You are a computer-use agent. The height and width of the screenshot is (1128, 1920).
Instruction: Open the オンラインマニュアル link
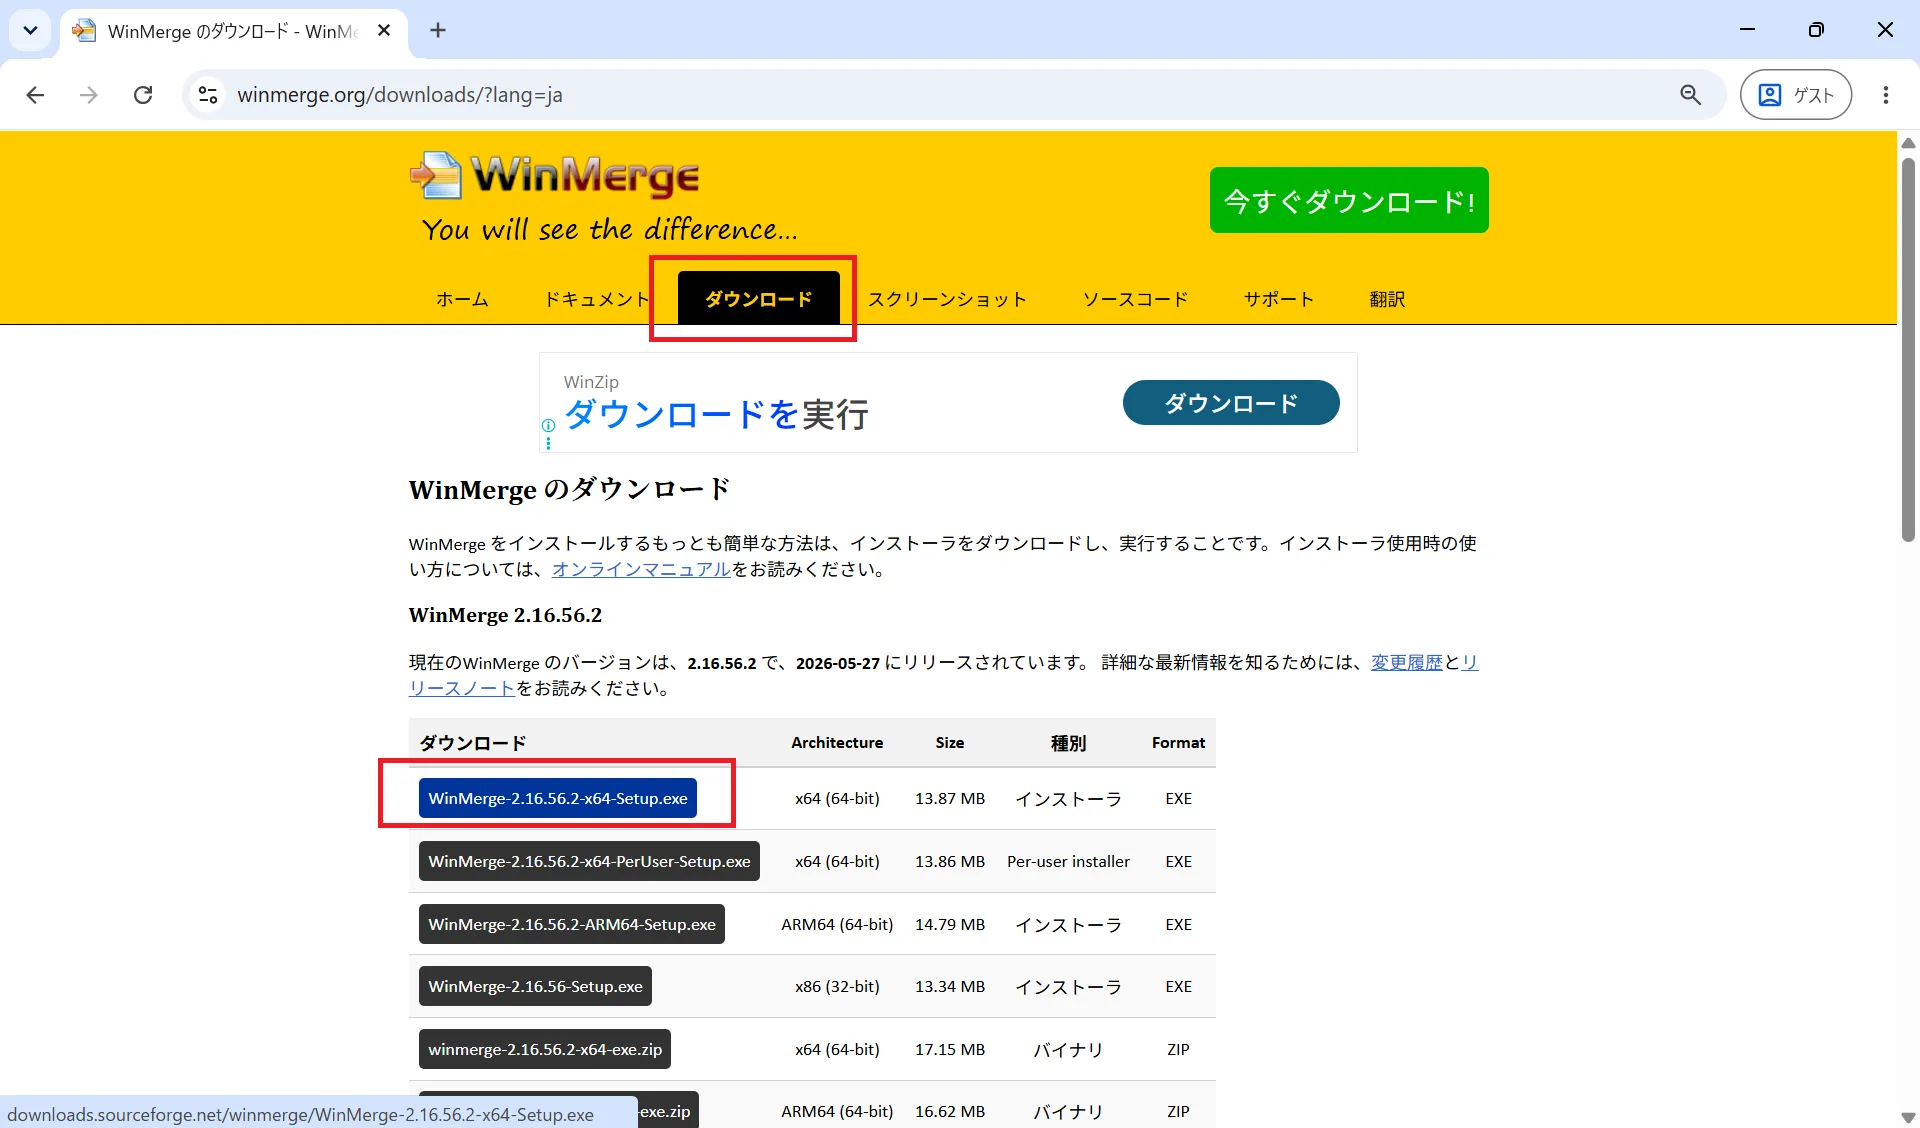point(641,570)
